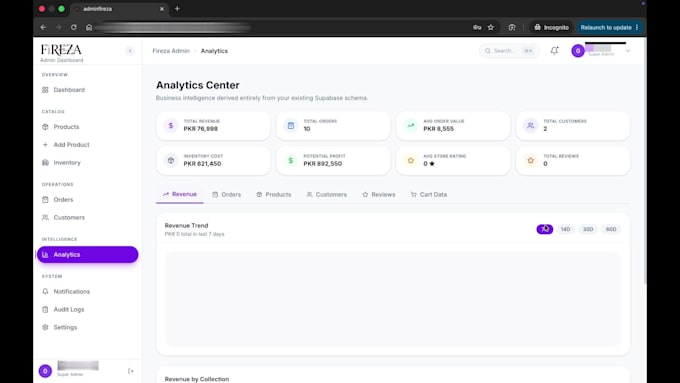Select the Analytics sidebar item
This screenshot has height=383, width=680.
pyautogui.click(x=87, y=254)
